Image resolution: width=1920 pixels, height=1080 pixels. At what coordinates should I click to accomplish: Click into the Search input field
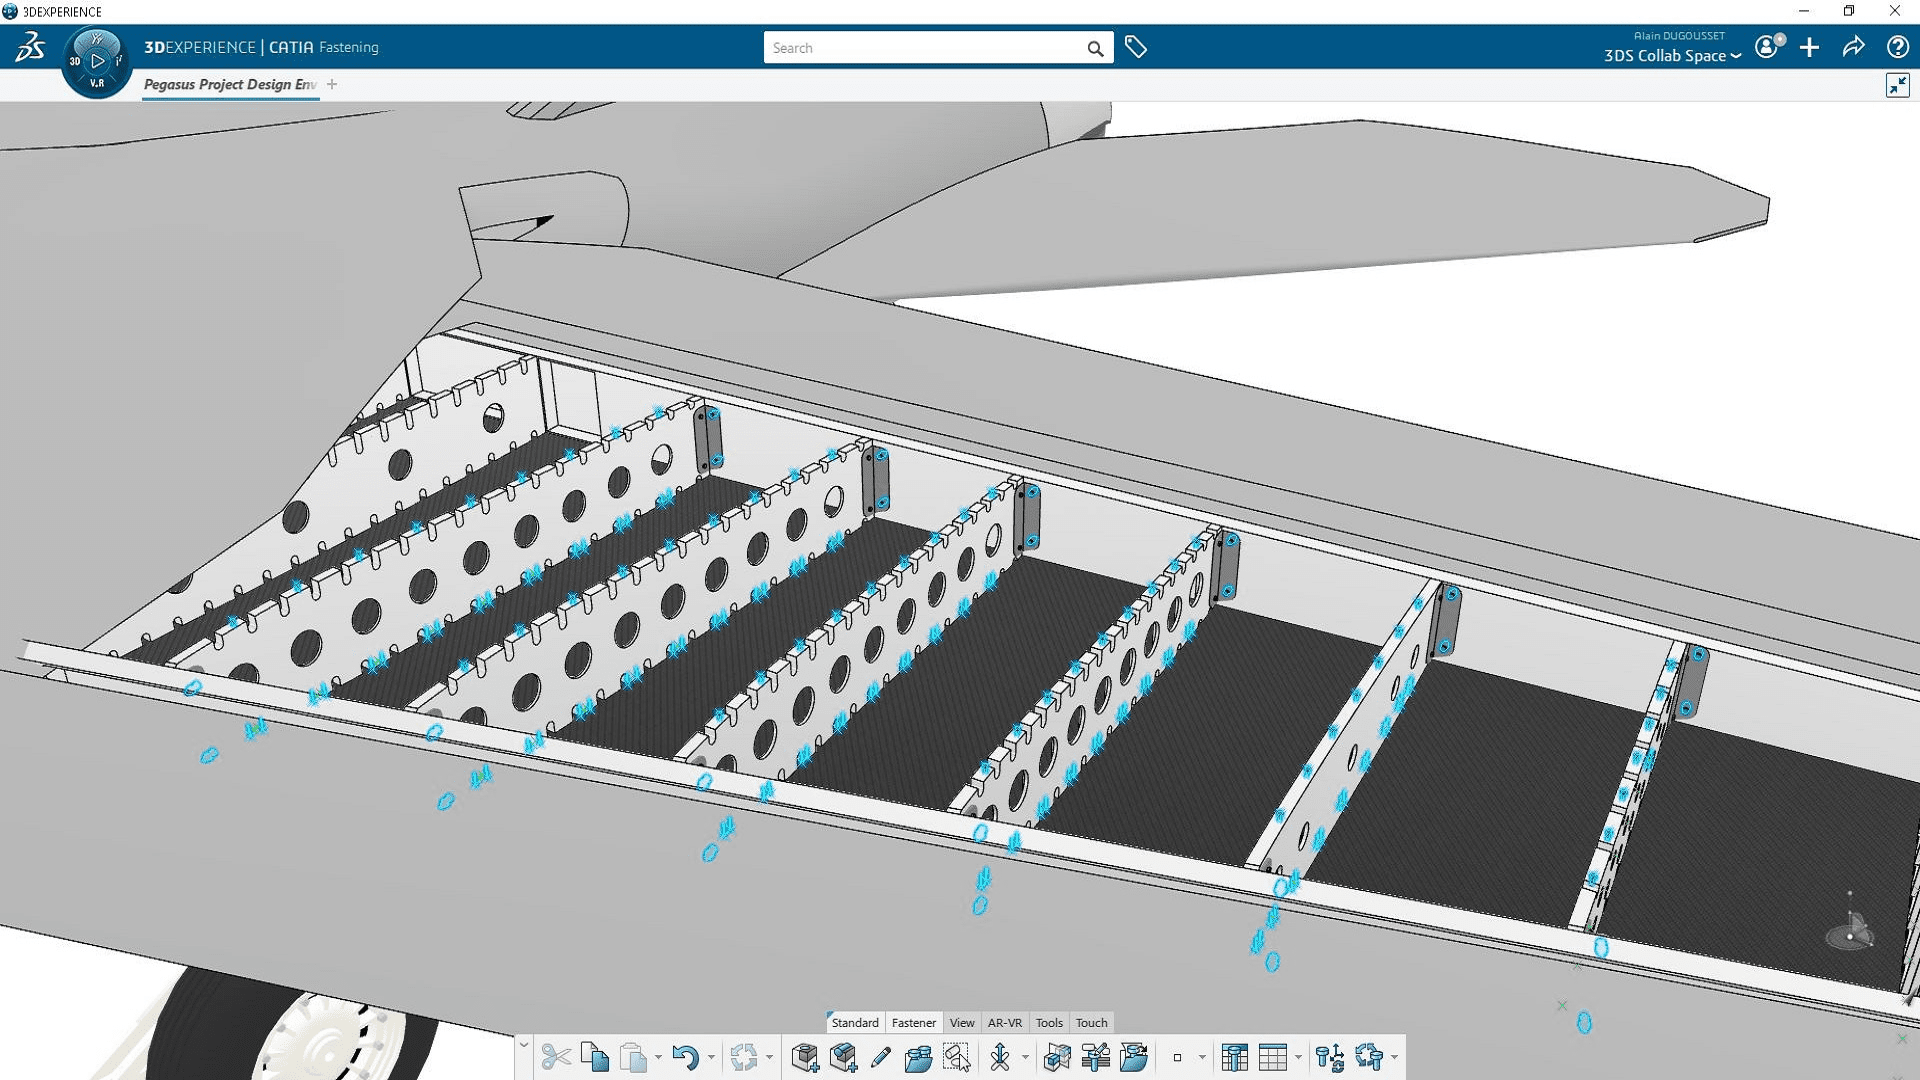[925, 48]
